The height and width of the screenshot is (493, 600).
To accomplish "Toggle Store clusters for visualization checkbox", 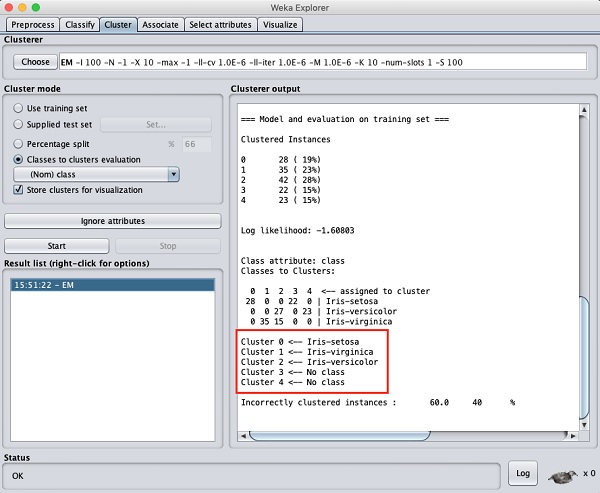I will [x=19, y=190].
